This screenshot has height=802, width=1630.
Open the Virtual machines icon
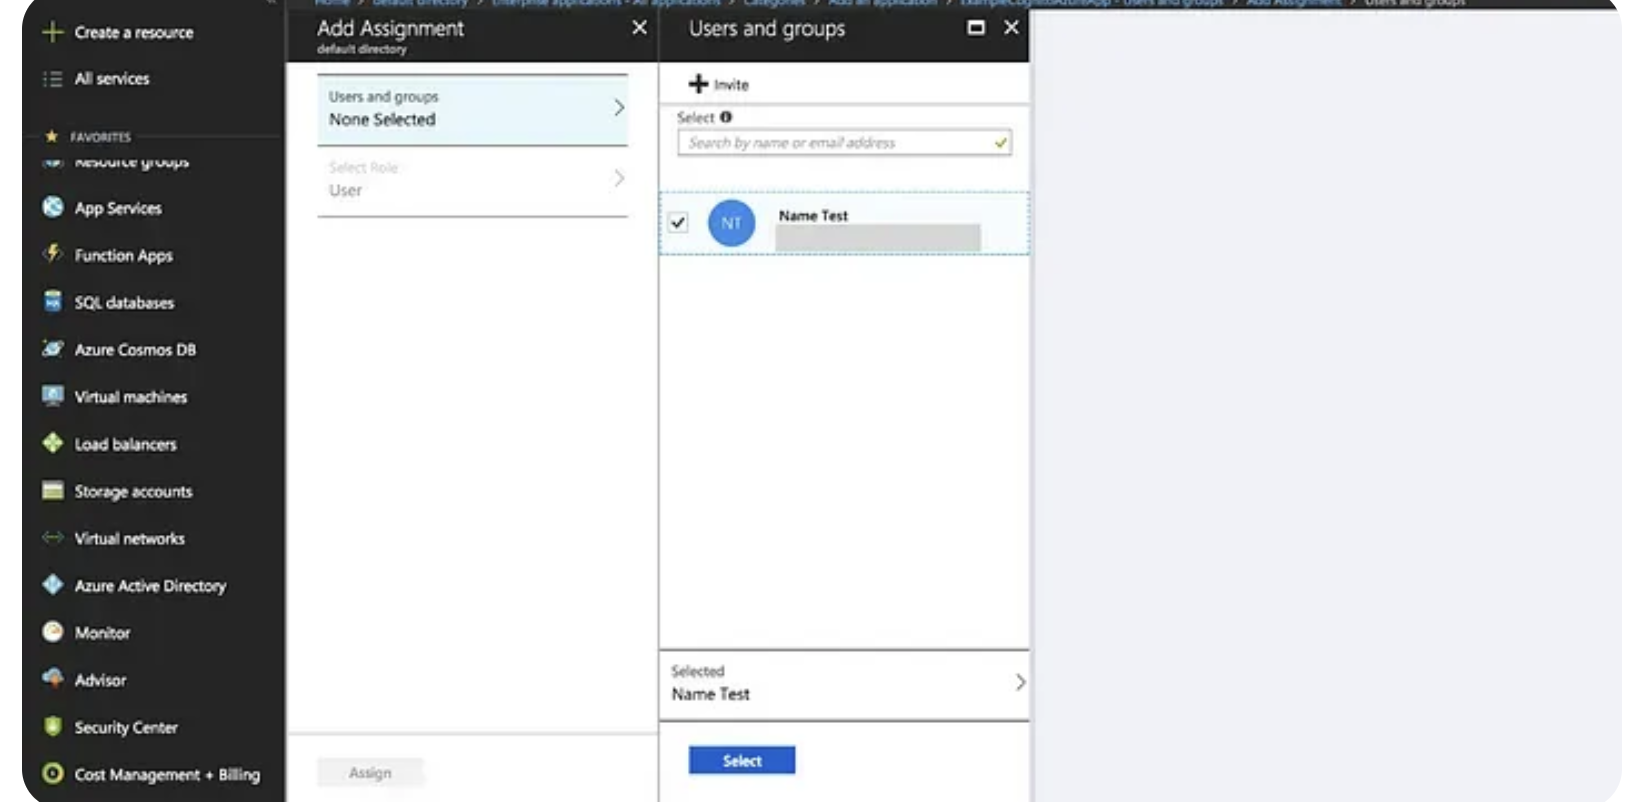(x=53, y=396)
